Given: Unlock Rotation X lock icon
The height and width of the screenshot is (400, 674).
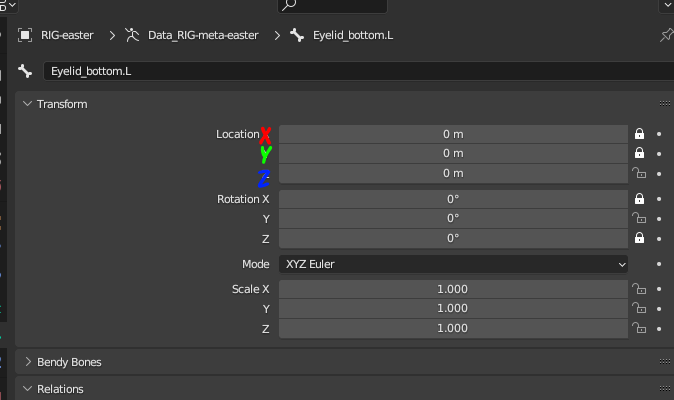Looking at the screenshot, I should click(639, 199).
